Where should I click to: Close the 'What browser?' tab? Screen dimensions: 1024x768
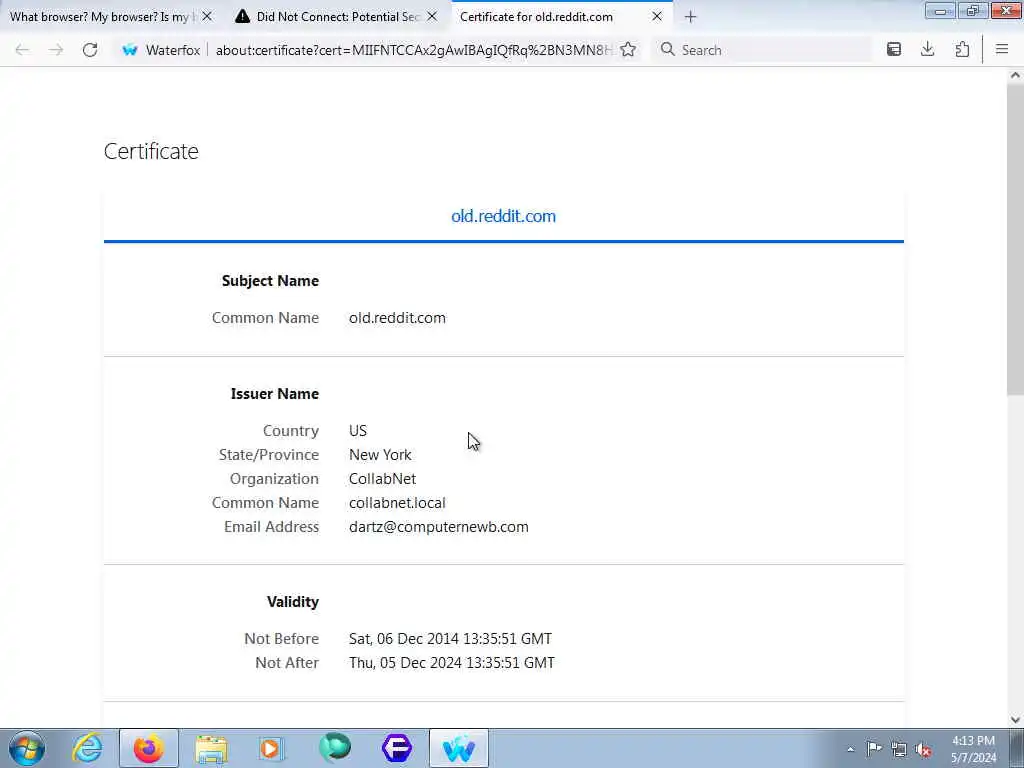[x=207, y=16]
